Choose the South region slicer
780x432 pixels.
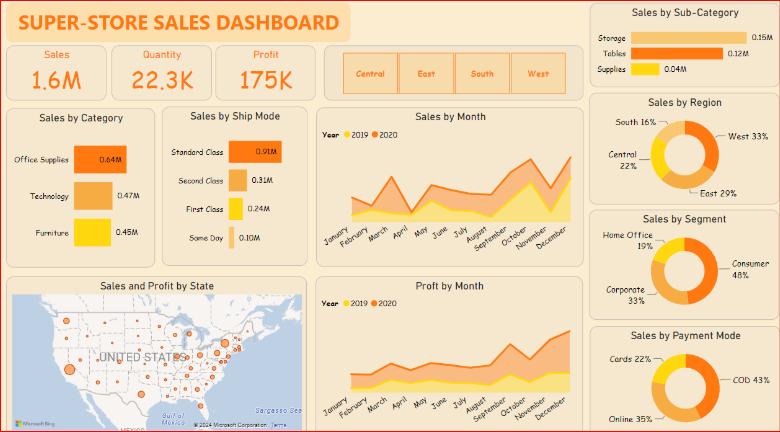coord(482,74)
